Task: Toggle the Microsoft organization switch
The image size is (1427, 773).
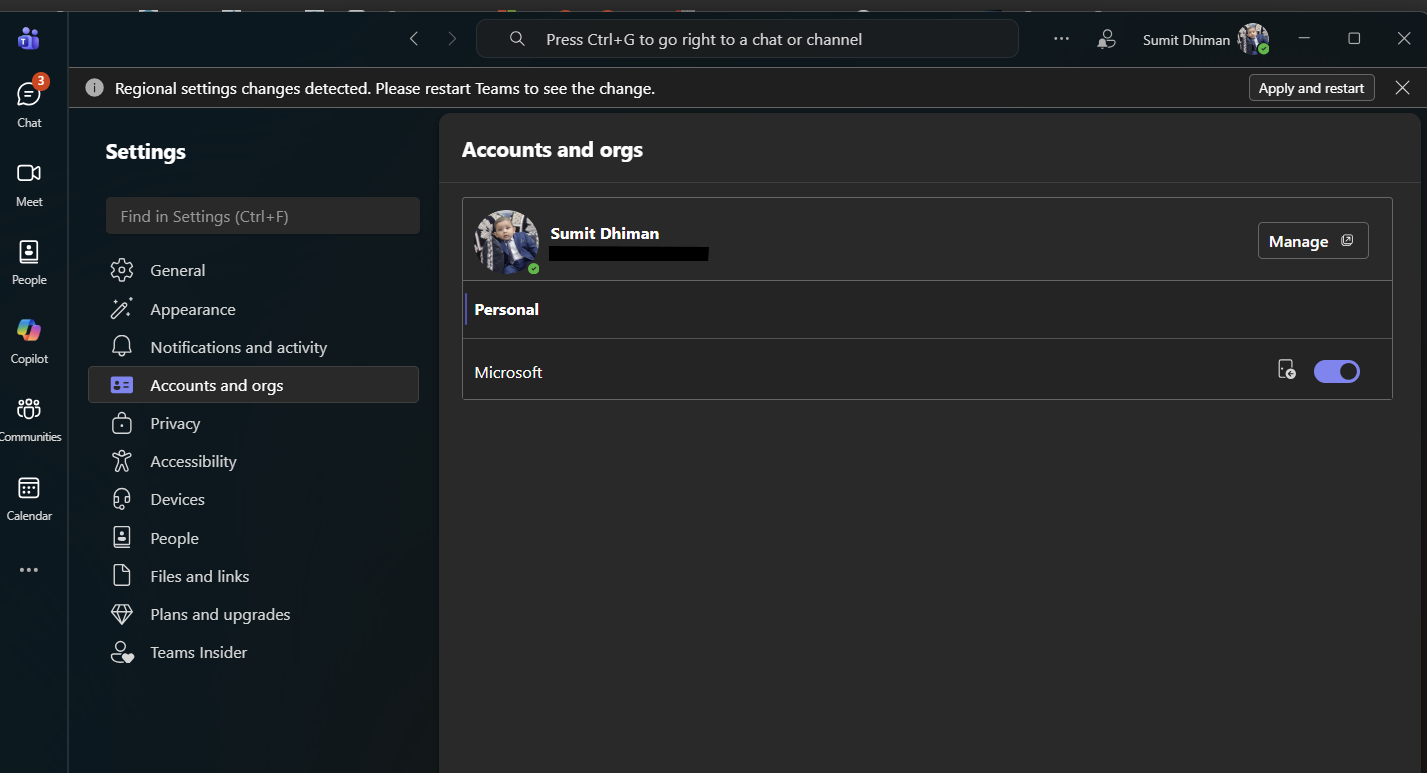Action: [1337, 372]
